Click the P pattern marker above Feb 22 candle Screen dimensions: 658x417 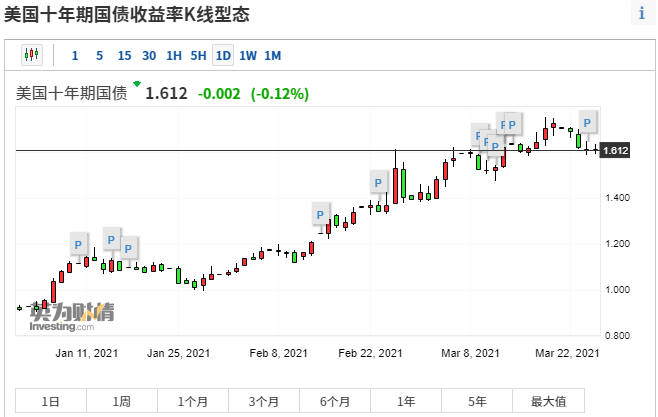point(379,182)
